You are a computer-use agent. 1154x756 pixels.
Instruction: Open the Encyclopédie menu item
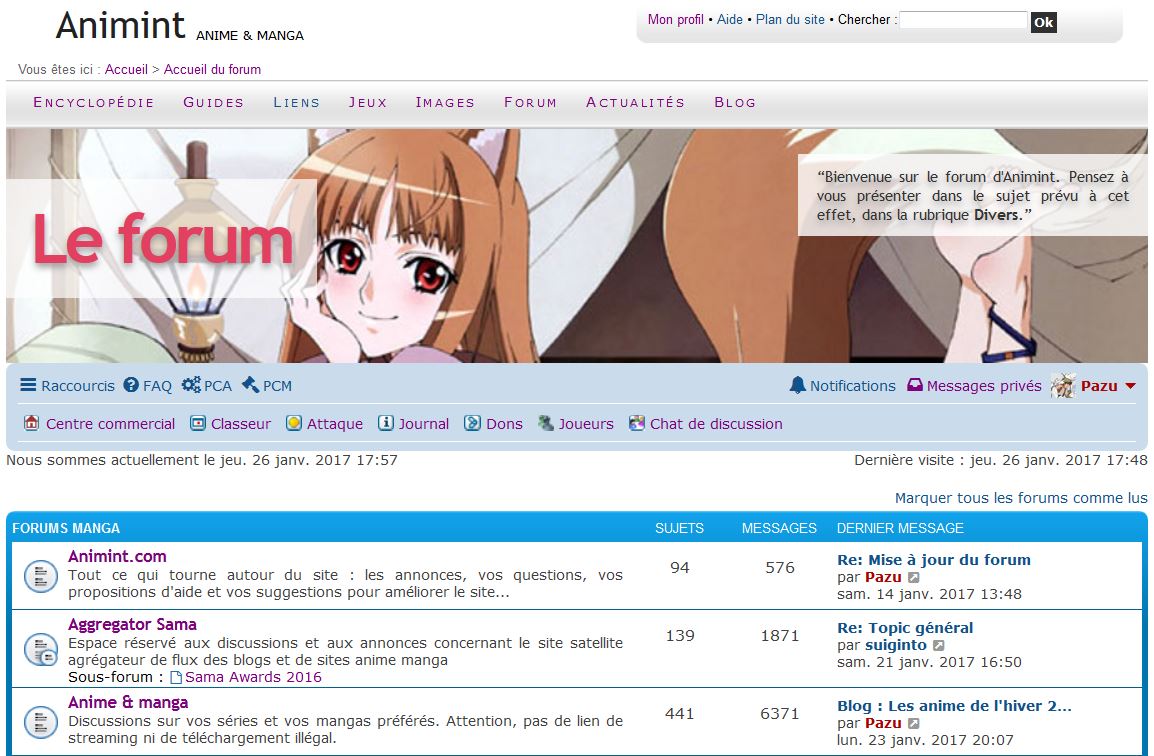[93, 102]
